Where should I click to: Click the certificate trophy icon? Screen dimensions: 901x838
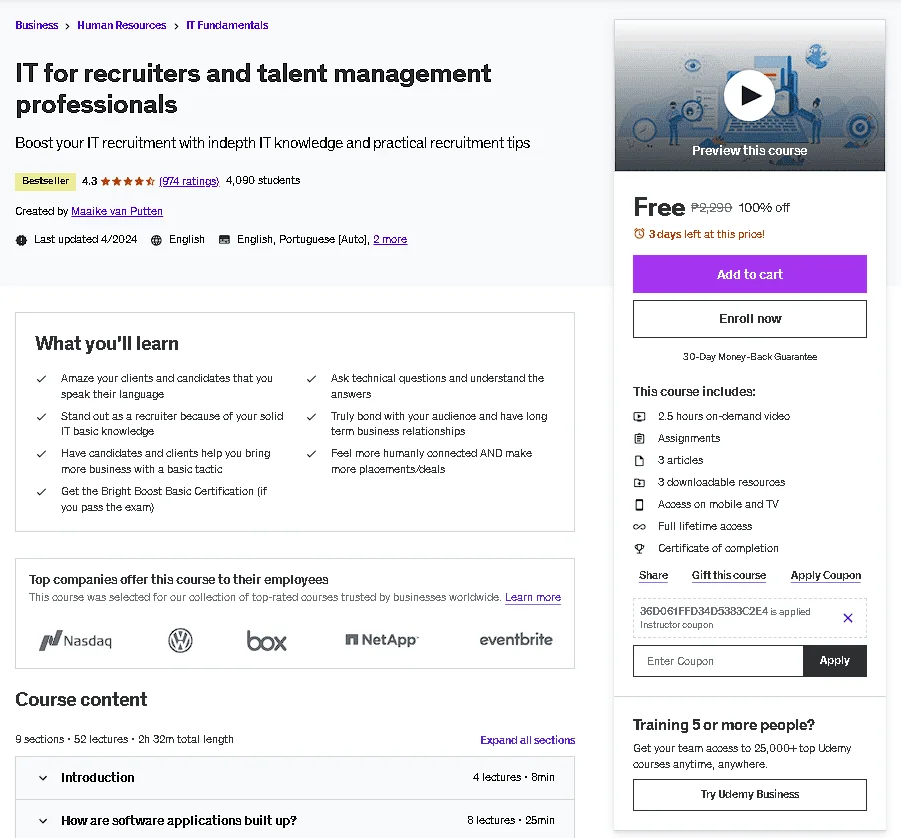coord(639,548)
